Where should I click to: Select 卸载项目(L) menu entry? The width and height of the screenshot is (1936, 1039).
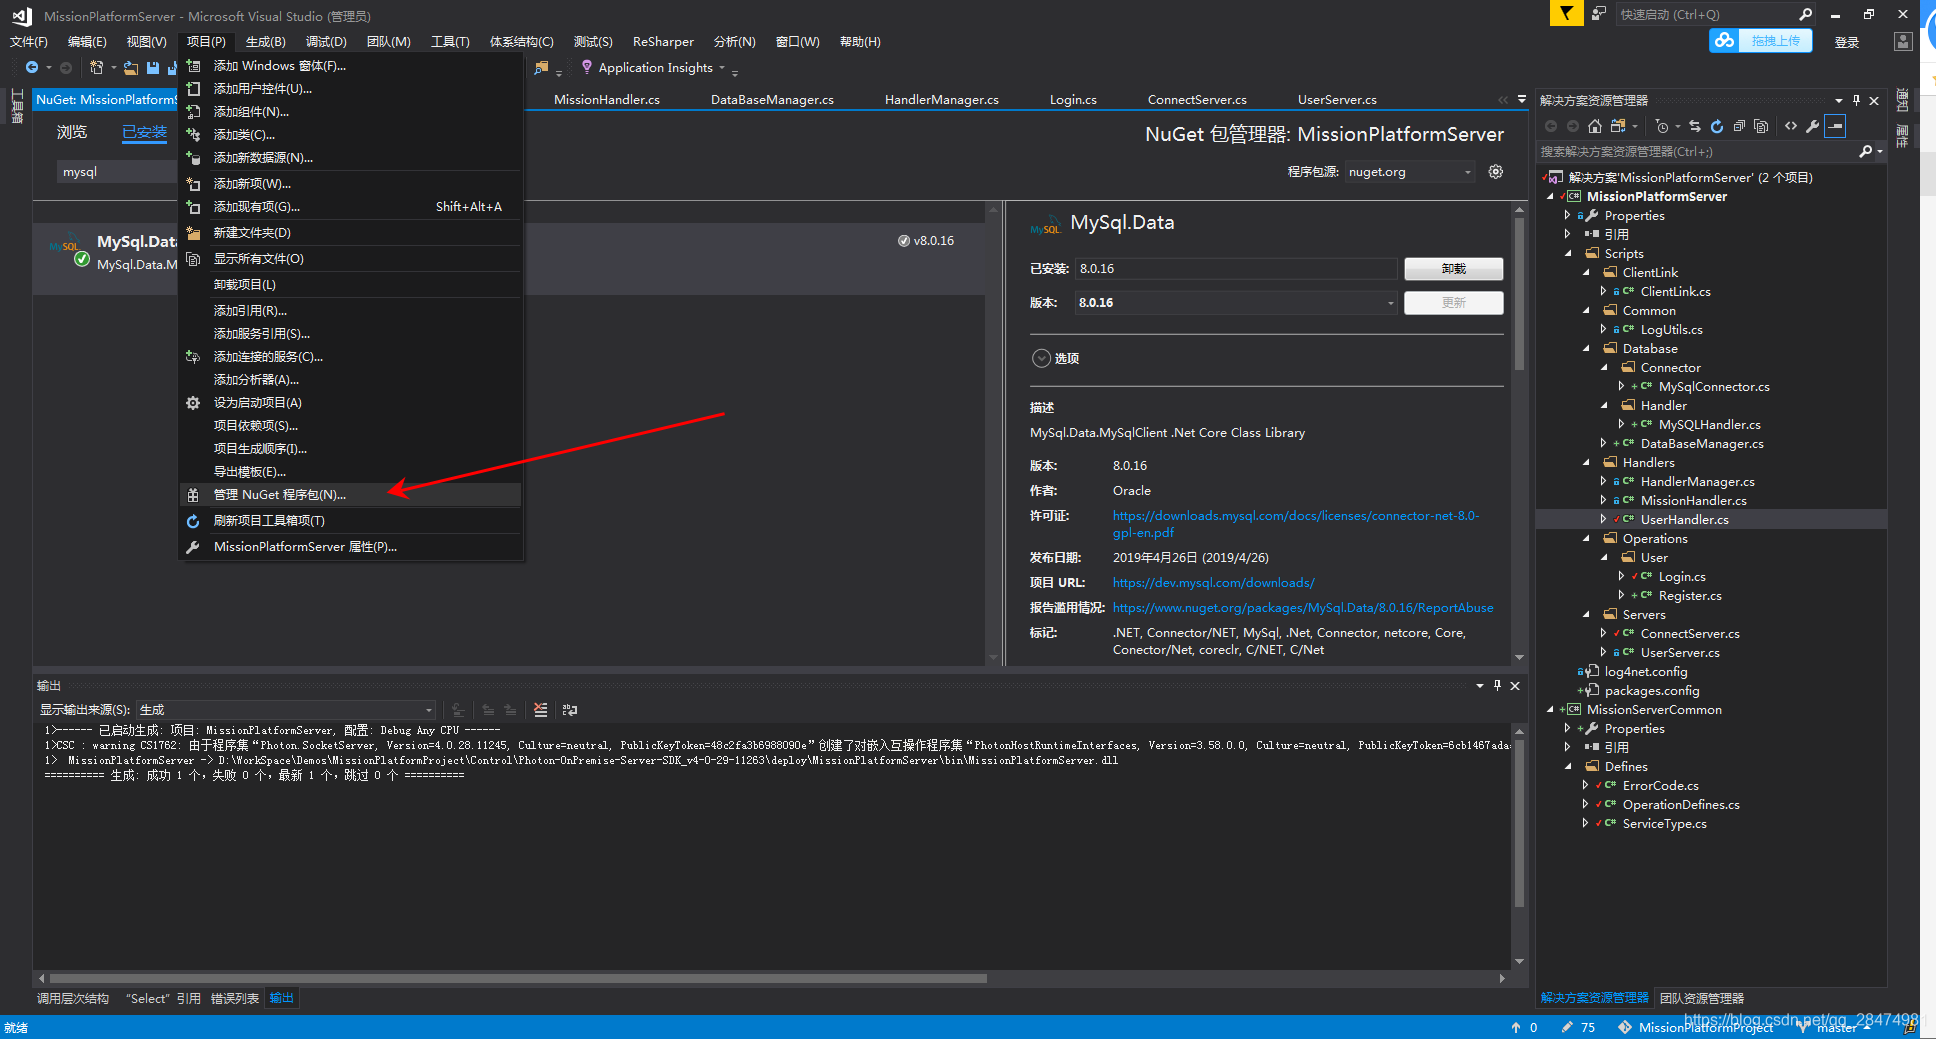tap(351, 285)
